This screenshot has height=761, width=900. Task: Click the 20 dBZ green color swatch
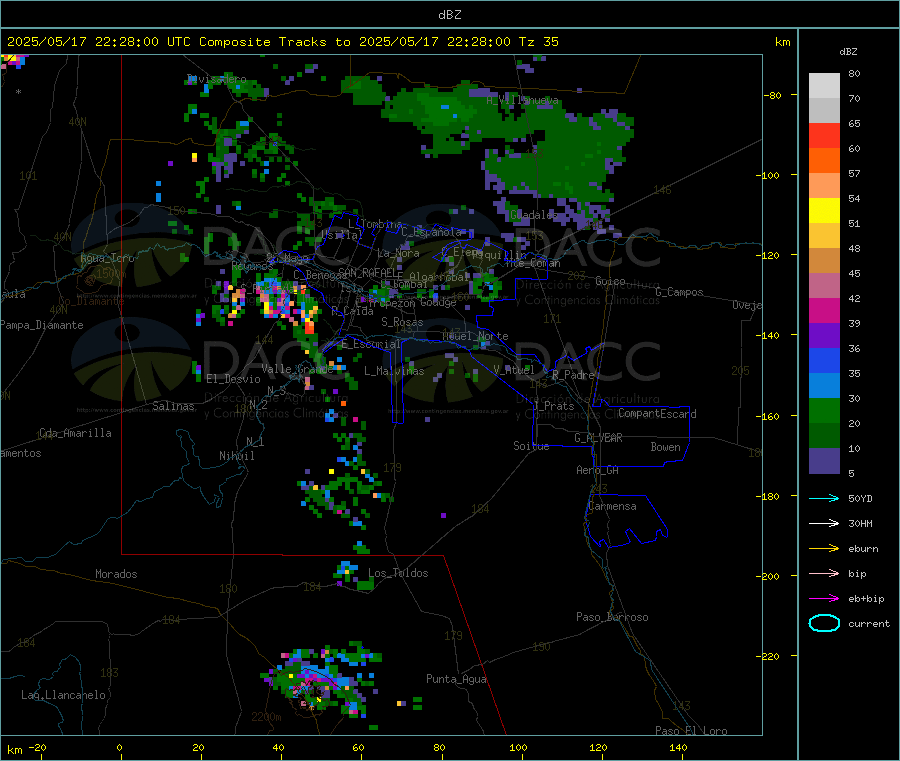824,410
